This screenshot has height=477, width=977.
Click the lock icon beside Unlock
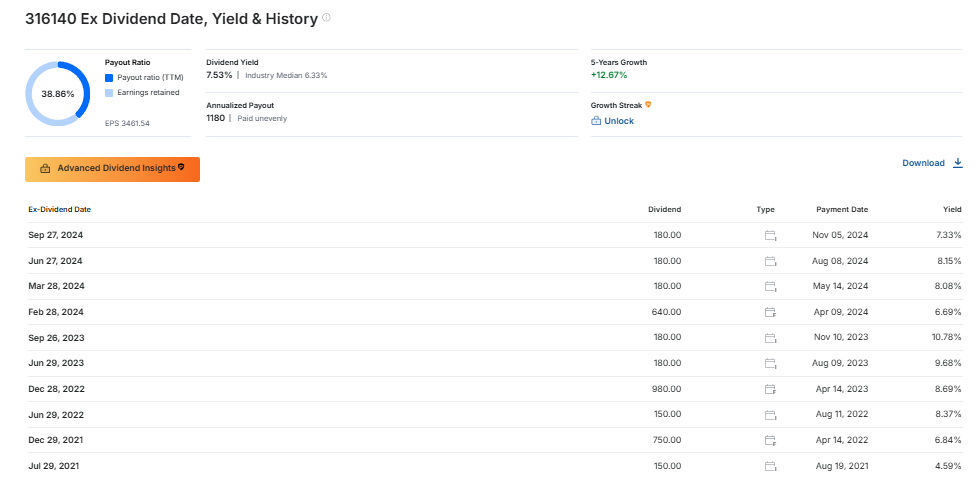[596, 121]
